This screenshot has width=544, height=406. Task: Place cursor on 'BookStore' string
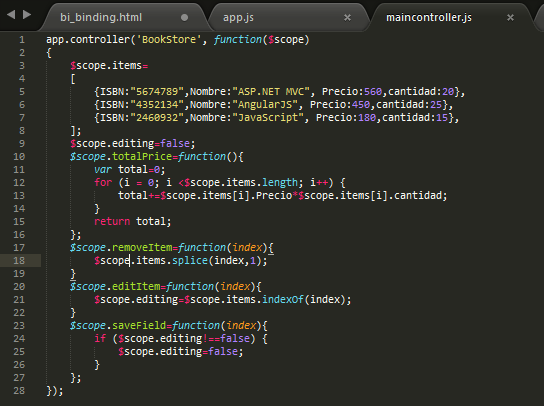click(169, 40)
